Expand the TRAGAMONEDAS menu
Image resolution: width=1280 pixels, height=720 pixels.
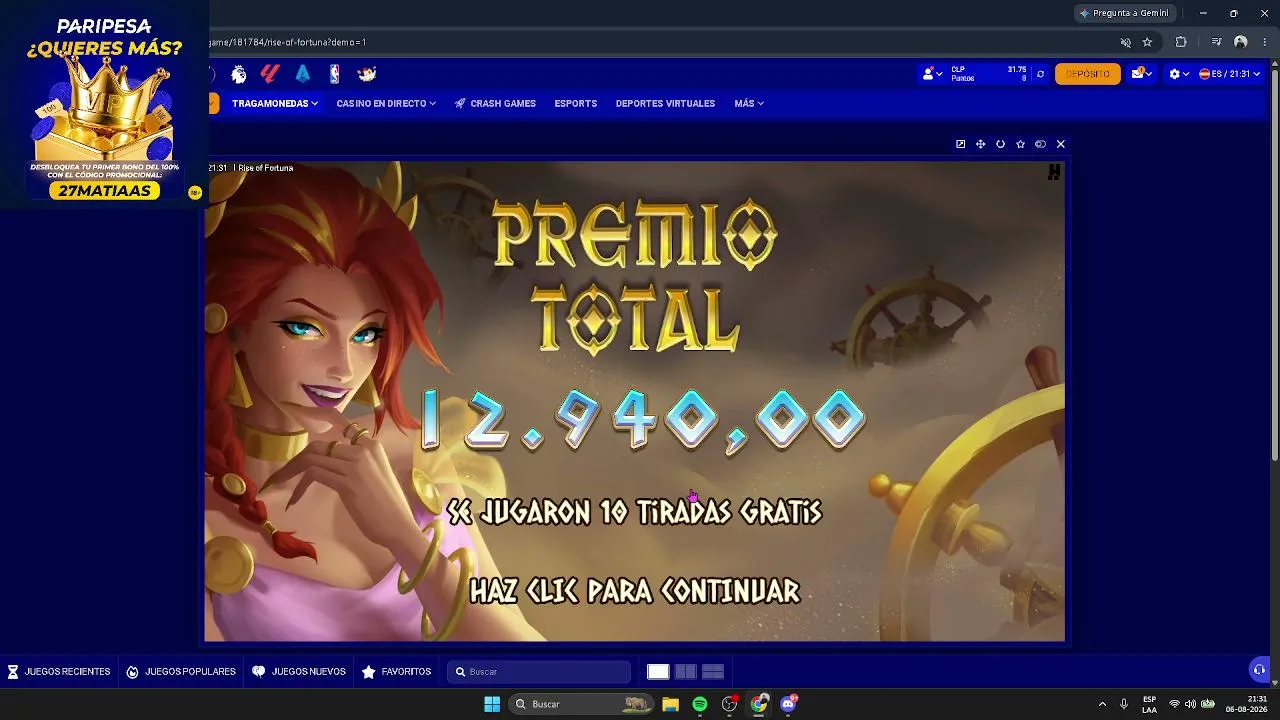click(275, 103)
